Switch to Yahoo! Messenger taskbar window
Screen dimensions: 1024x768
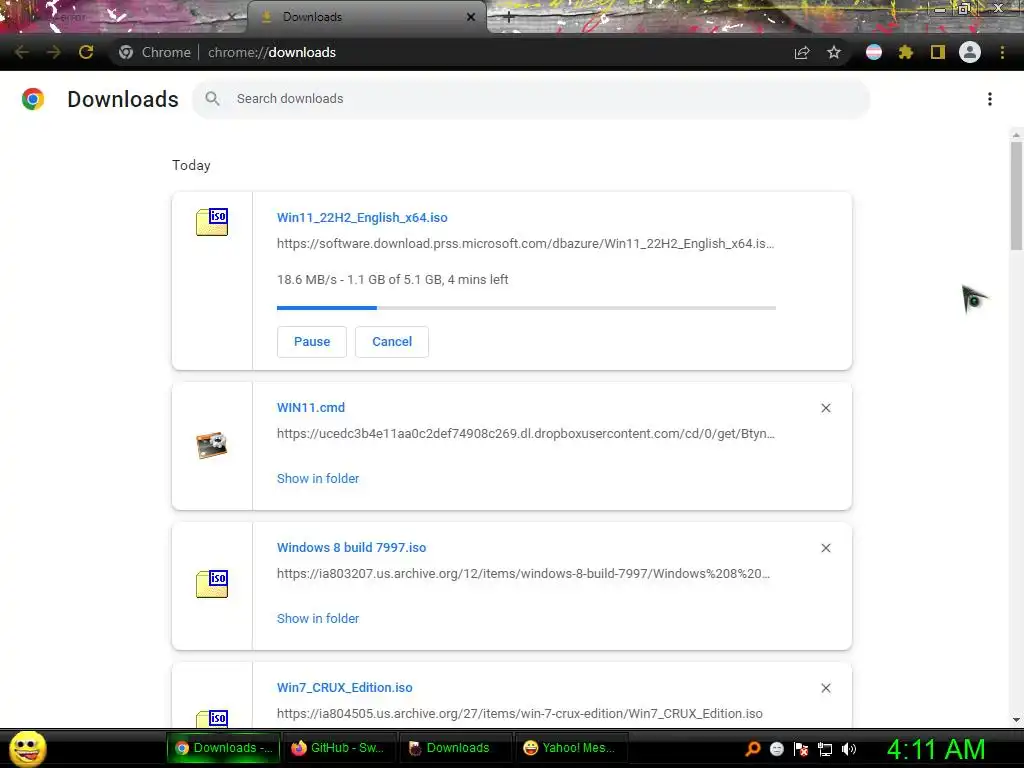(x=571, y=748)
